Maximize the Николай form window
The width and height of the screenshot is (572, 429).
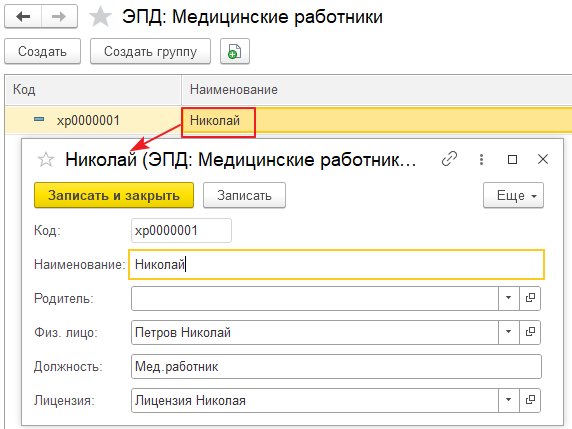(512, 159)
